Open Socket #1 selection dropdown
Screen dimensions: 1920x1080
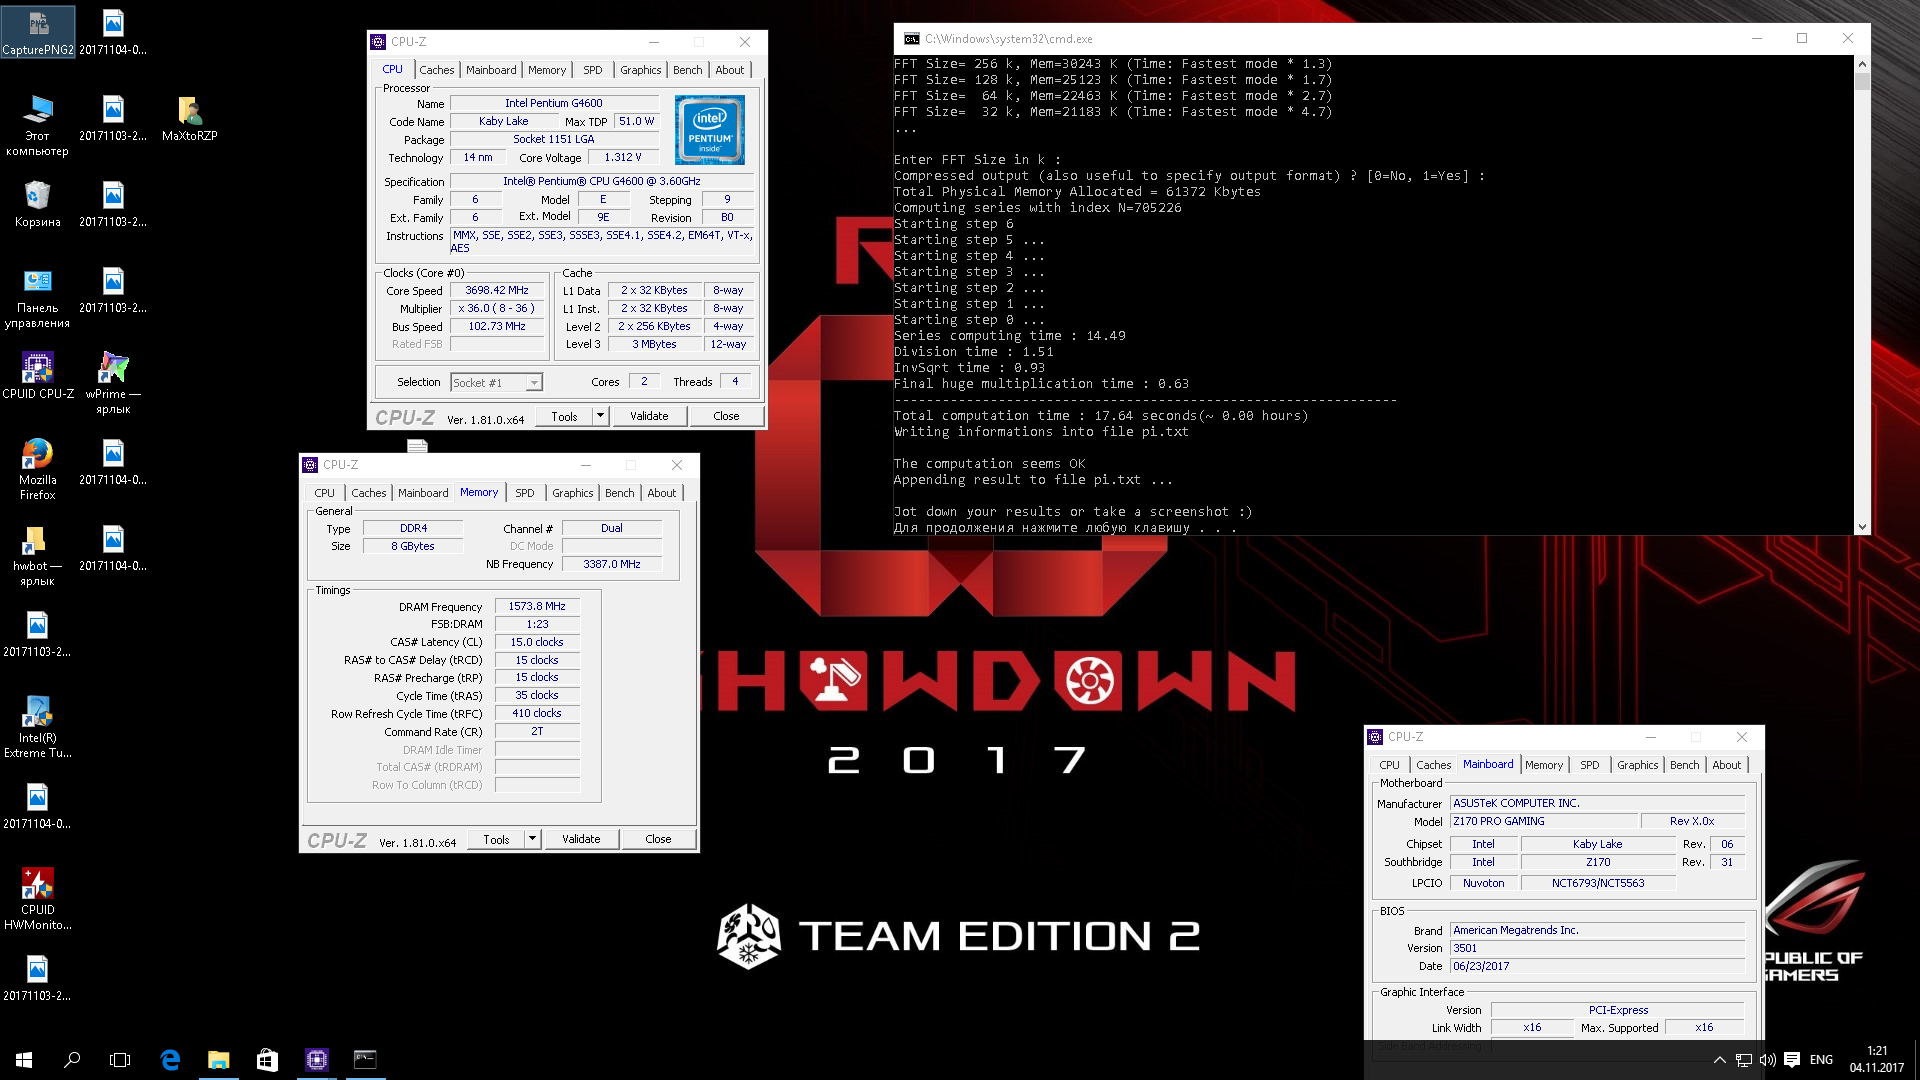pyautogui.click(x=496, y=382)
